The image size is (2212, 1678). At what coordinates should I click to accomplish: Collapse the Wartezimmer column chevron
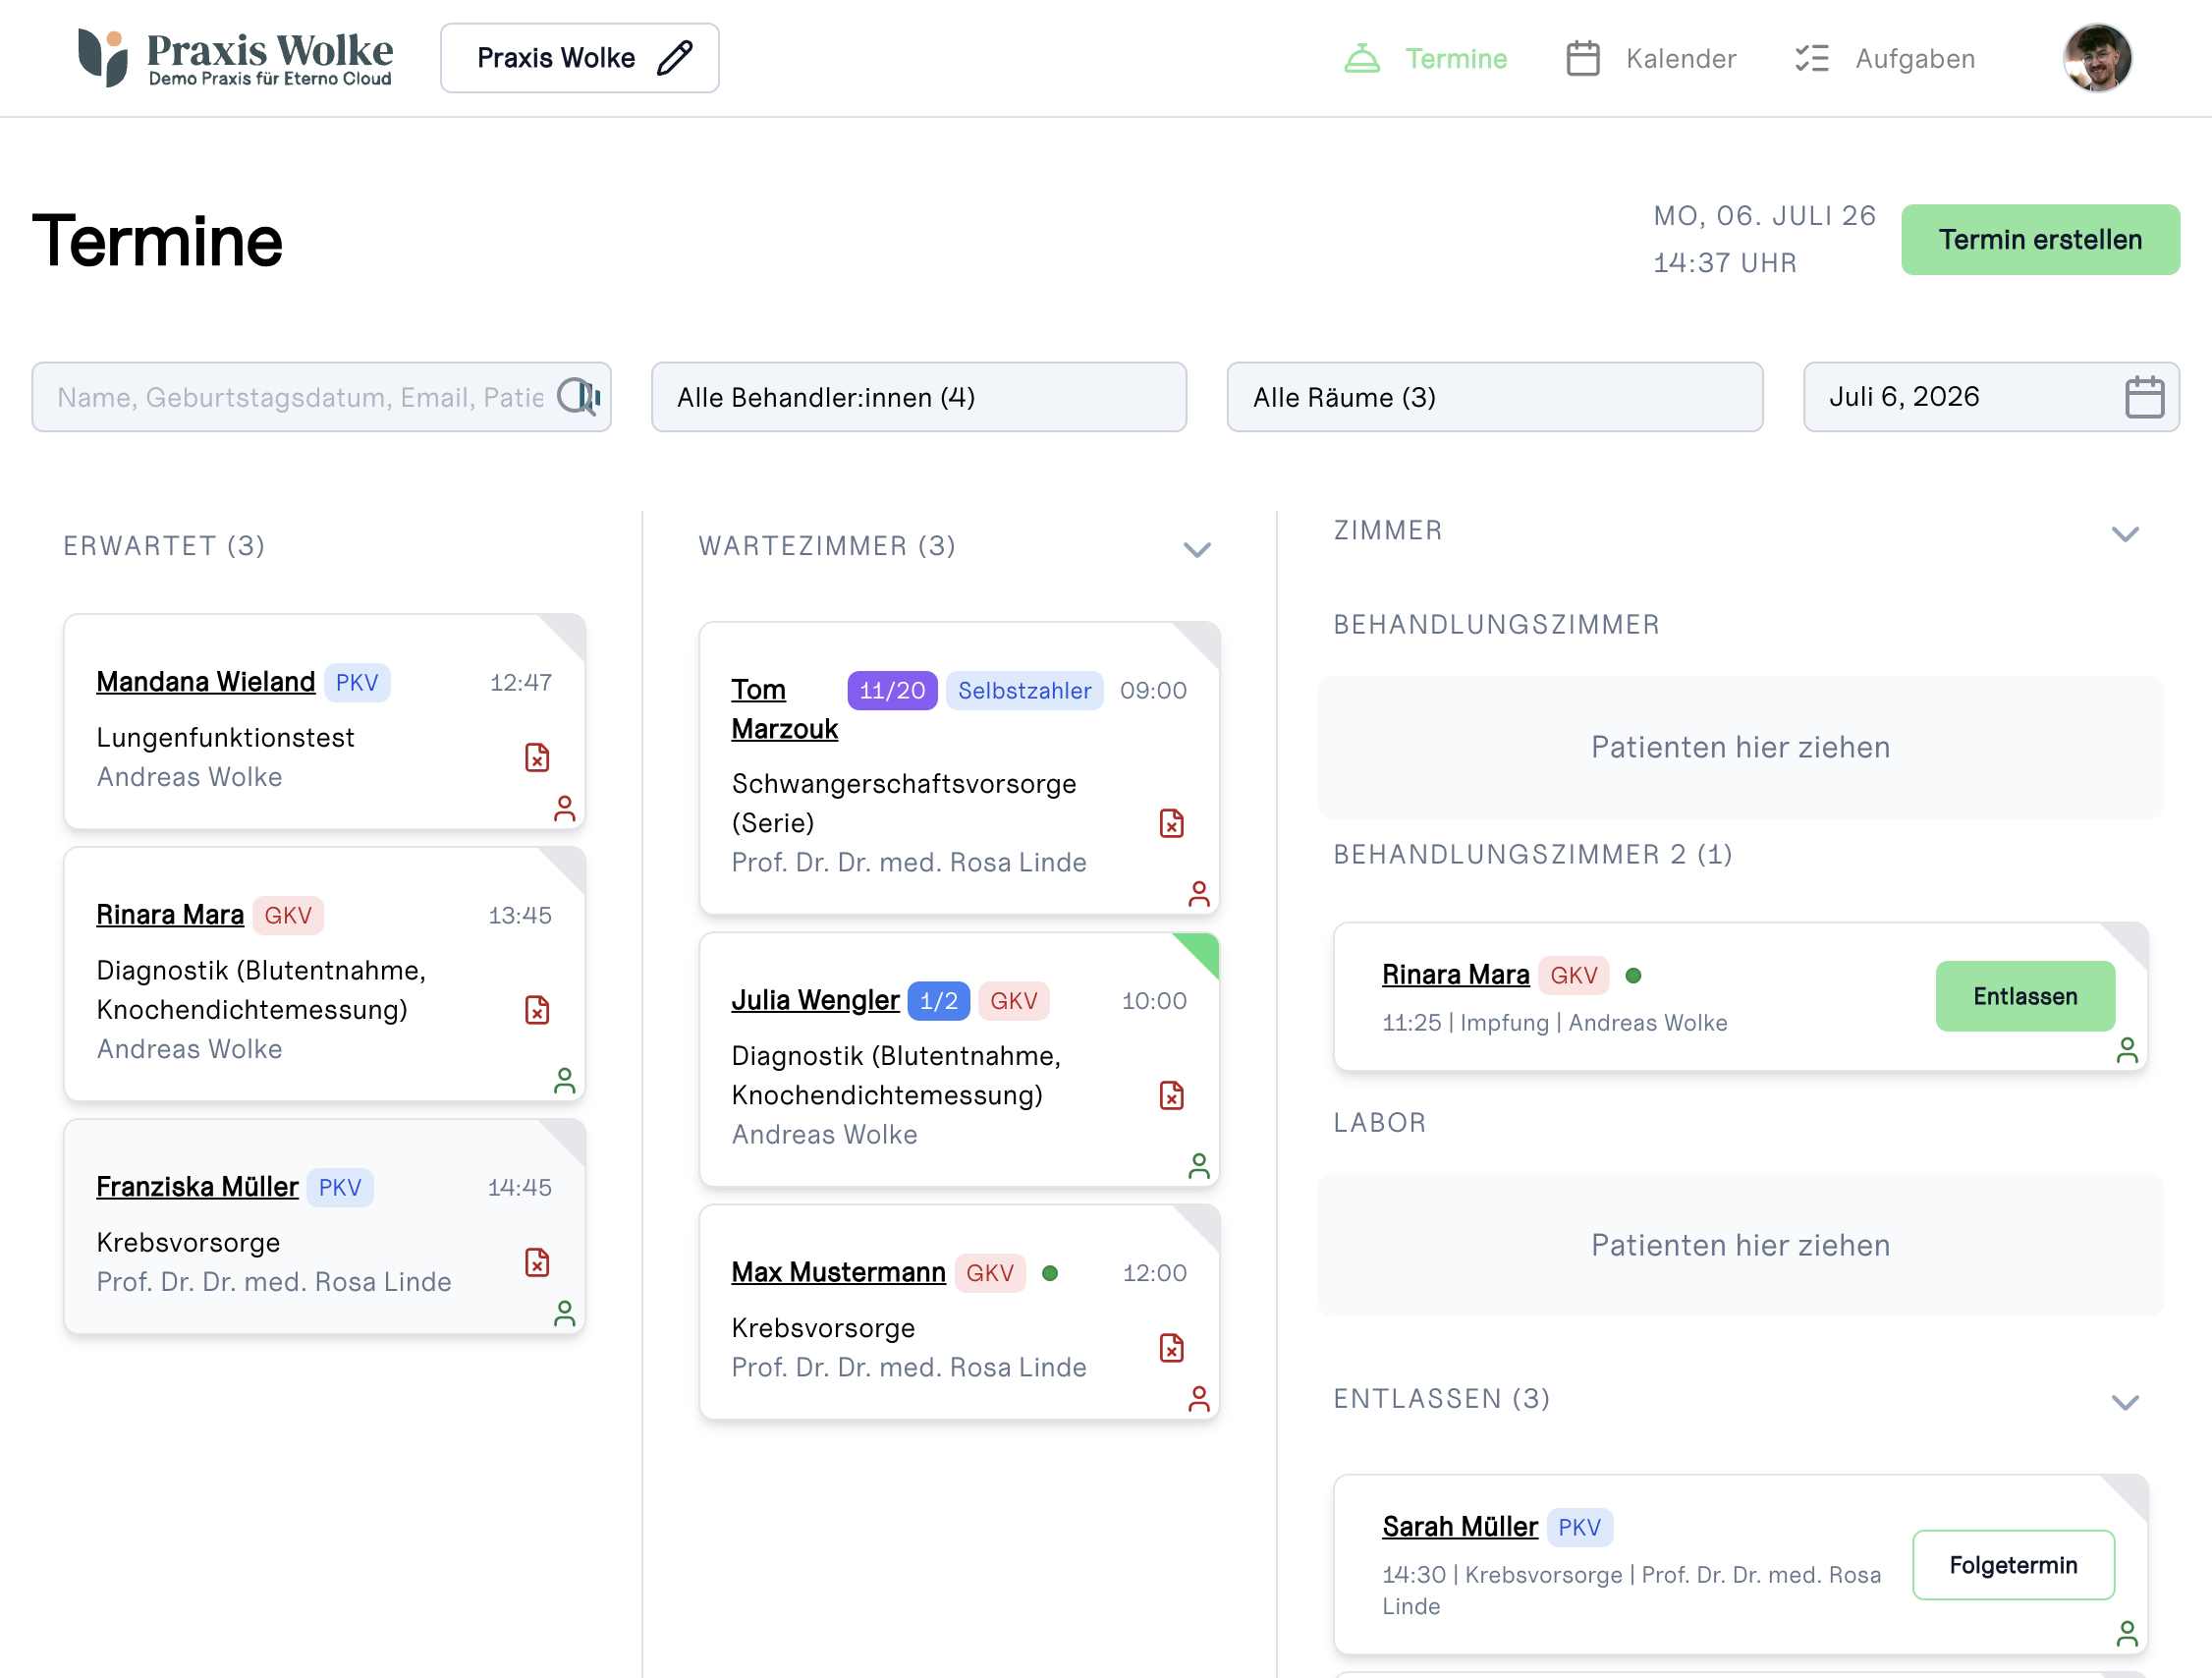point(1197,549)
